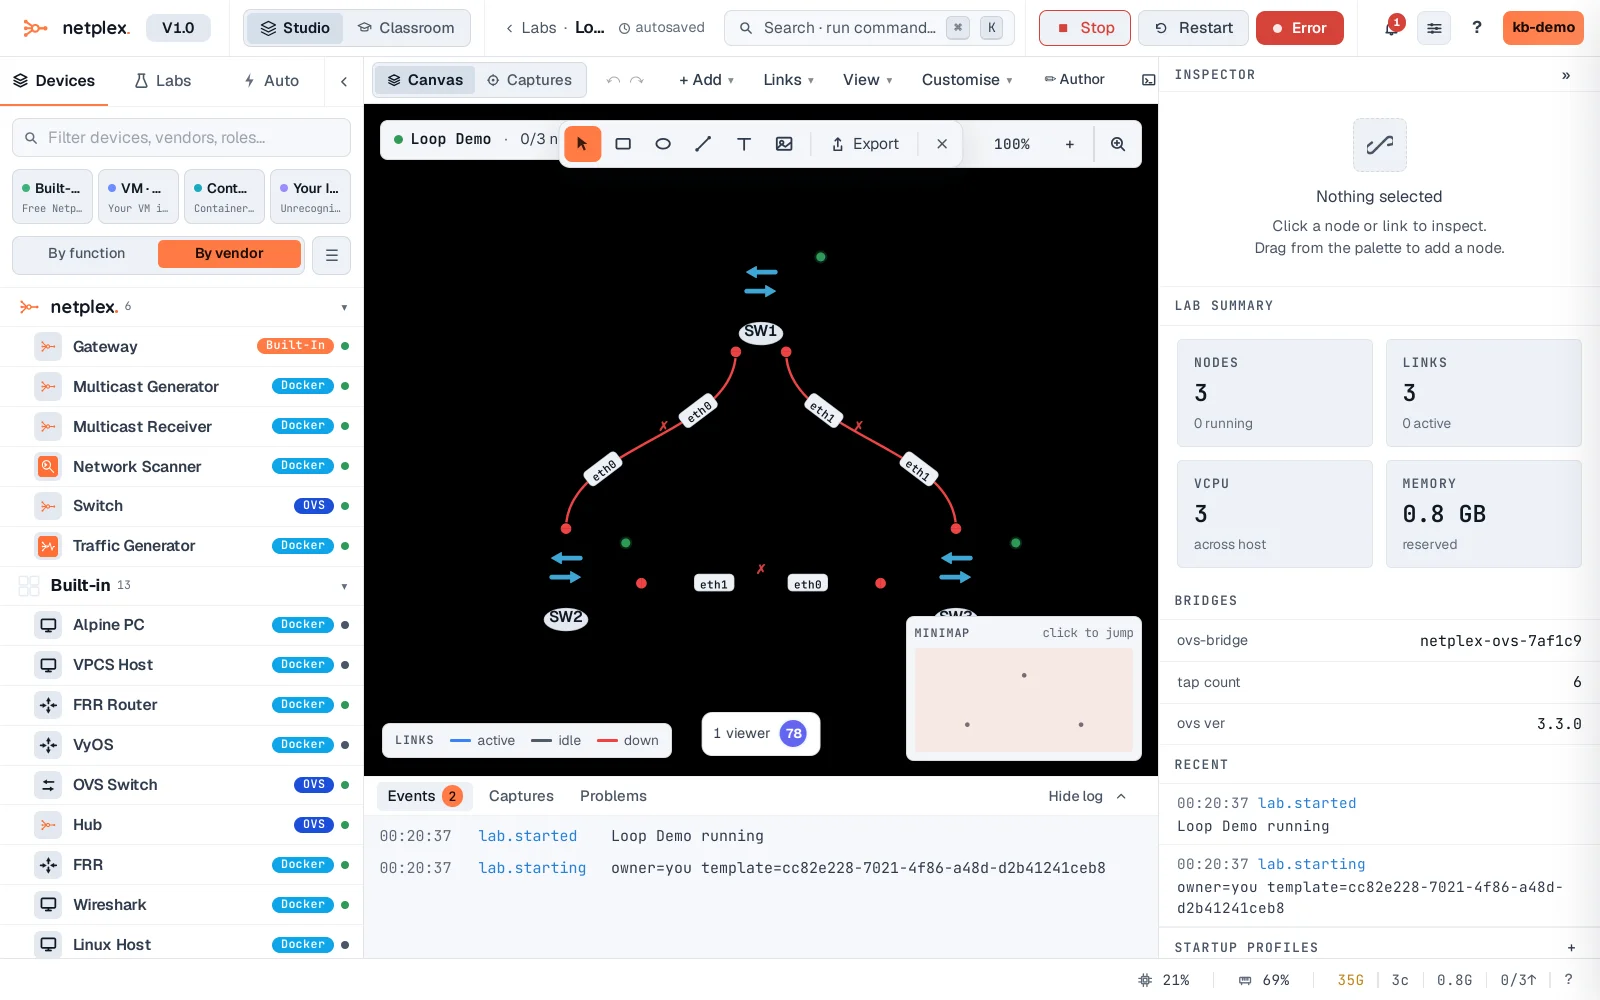
Task: Select the FRR Router device
Action: (181, 705)
